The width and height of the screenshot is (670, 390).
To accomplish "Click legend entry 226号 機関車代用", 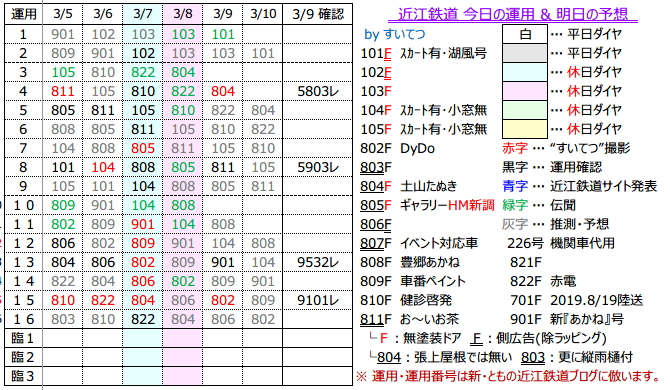I will (561, 243).
